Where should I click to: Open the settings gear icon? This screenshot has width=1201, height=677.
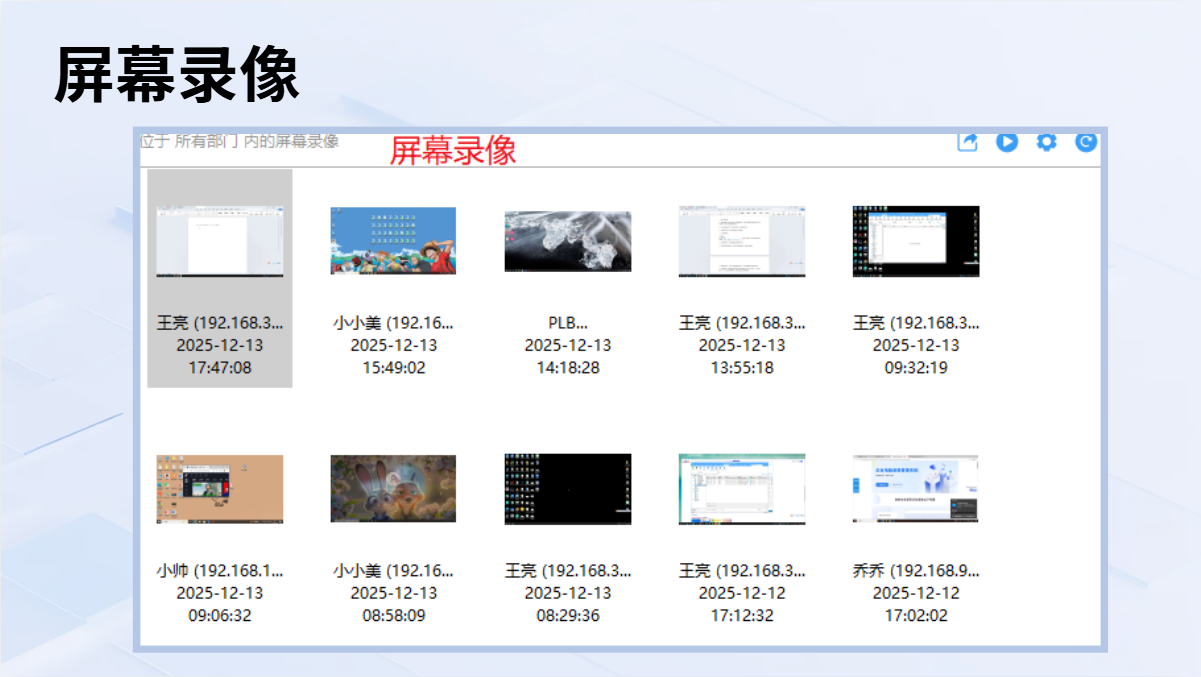pyautogui.click(x=1046, y=142)
